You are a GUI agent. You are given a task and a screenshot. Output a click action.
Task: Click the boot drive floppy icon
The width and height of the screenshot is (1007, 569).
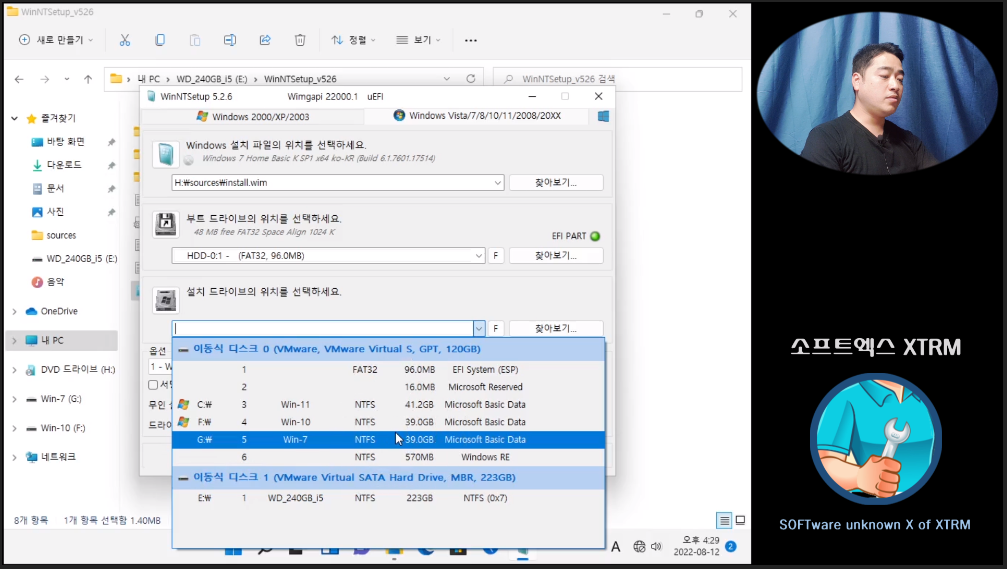[x=166, y=224]
